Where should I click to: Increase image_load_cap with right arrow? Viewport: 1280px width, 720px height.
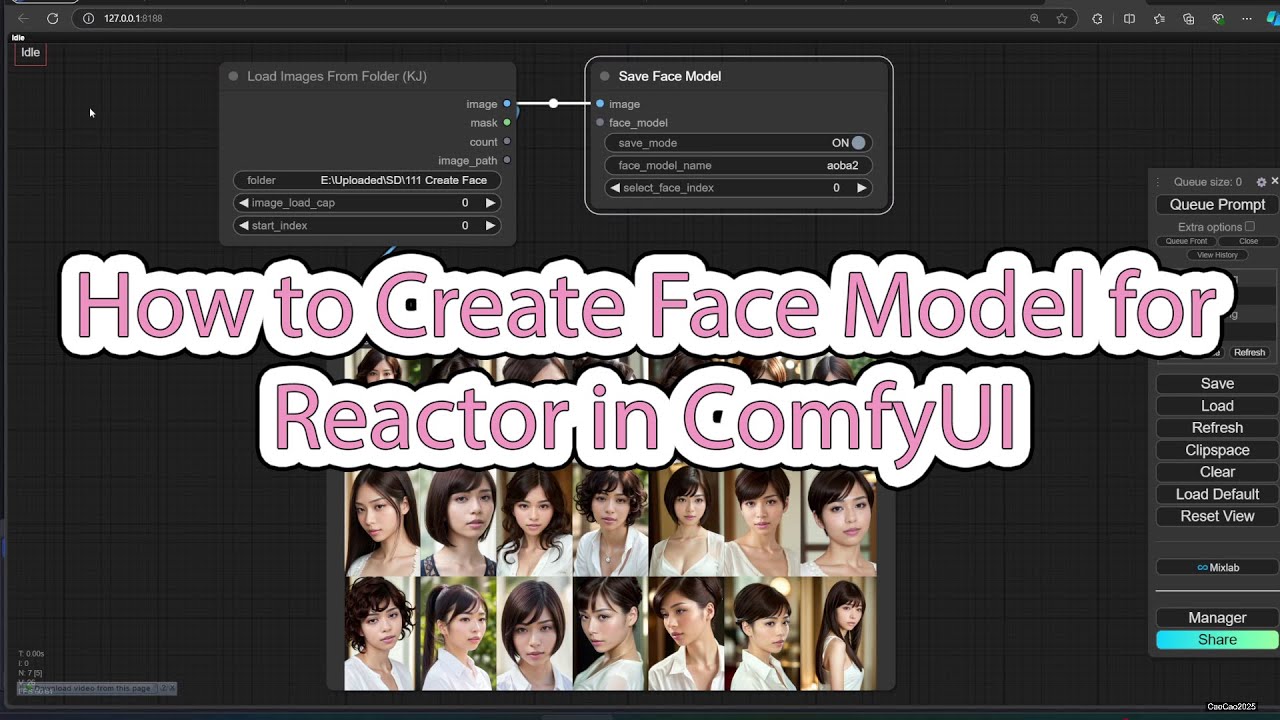point(490,203)
